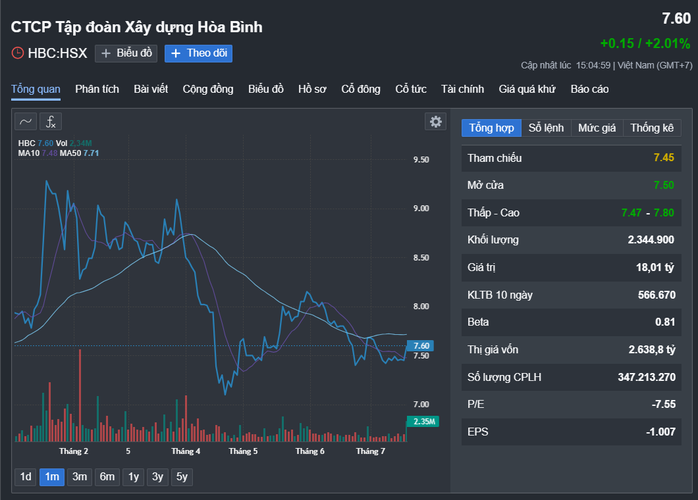Select the 1d time range
The image size is (698, 500).
pos(25,477)
